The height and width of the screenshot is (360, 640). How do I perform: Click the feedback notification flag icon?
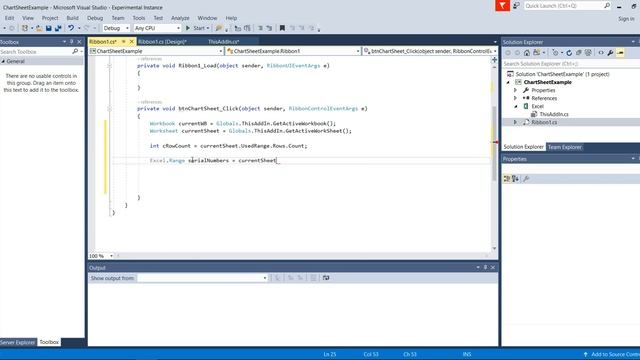point(502,6)
